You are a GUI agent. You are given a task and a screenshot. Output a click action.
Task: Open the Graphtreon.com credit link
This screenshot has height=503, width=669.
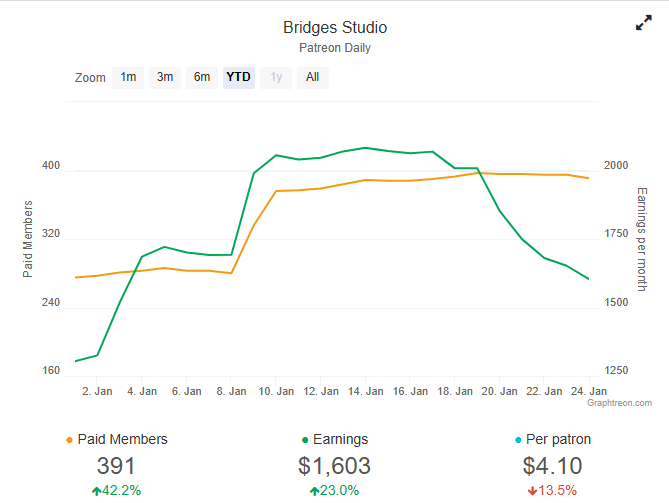click(x=619, y=403)
